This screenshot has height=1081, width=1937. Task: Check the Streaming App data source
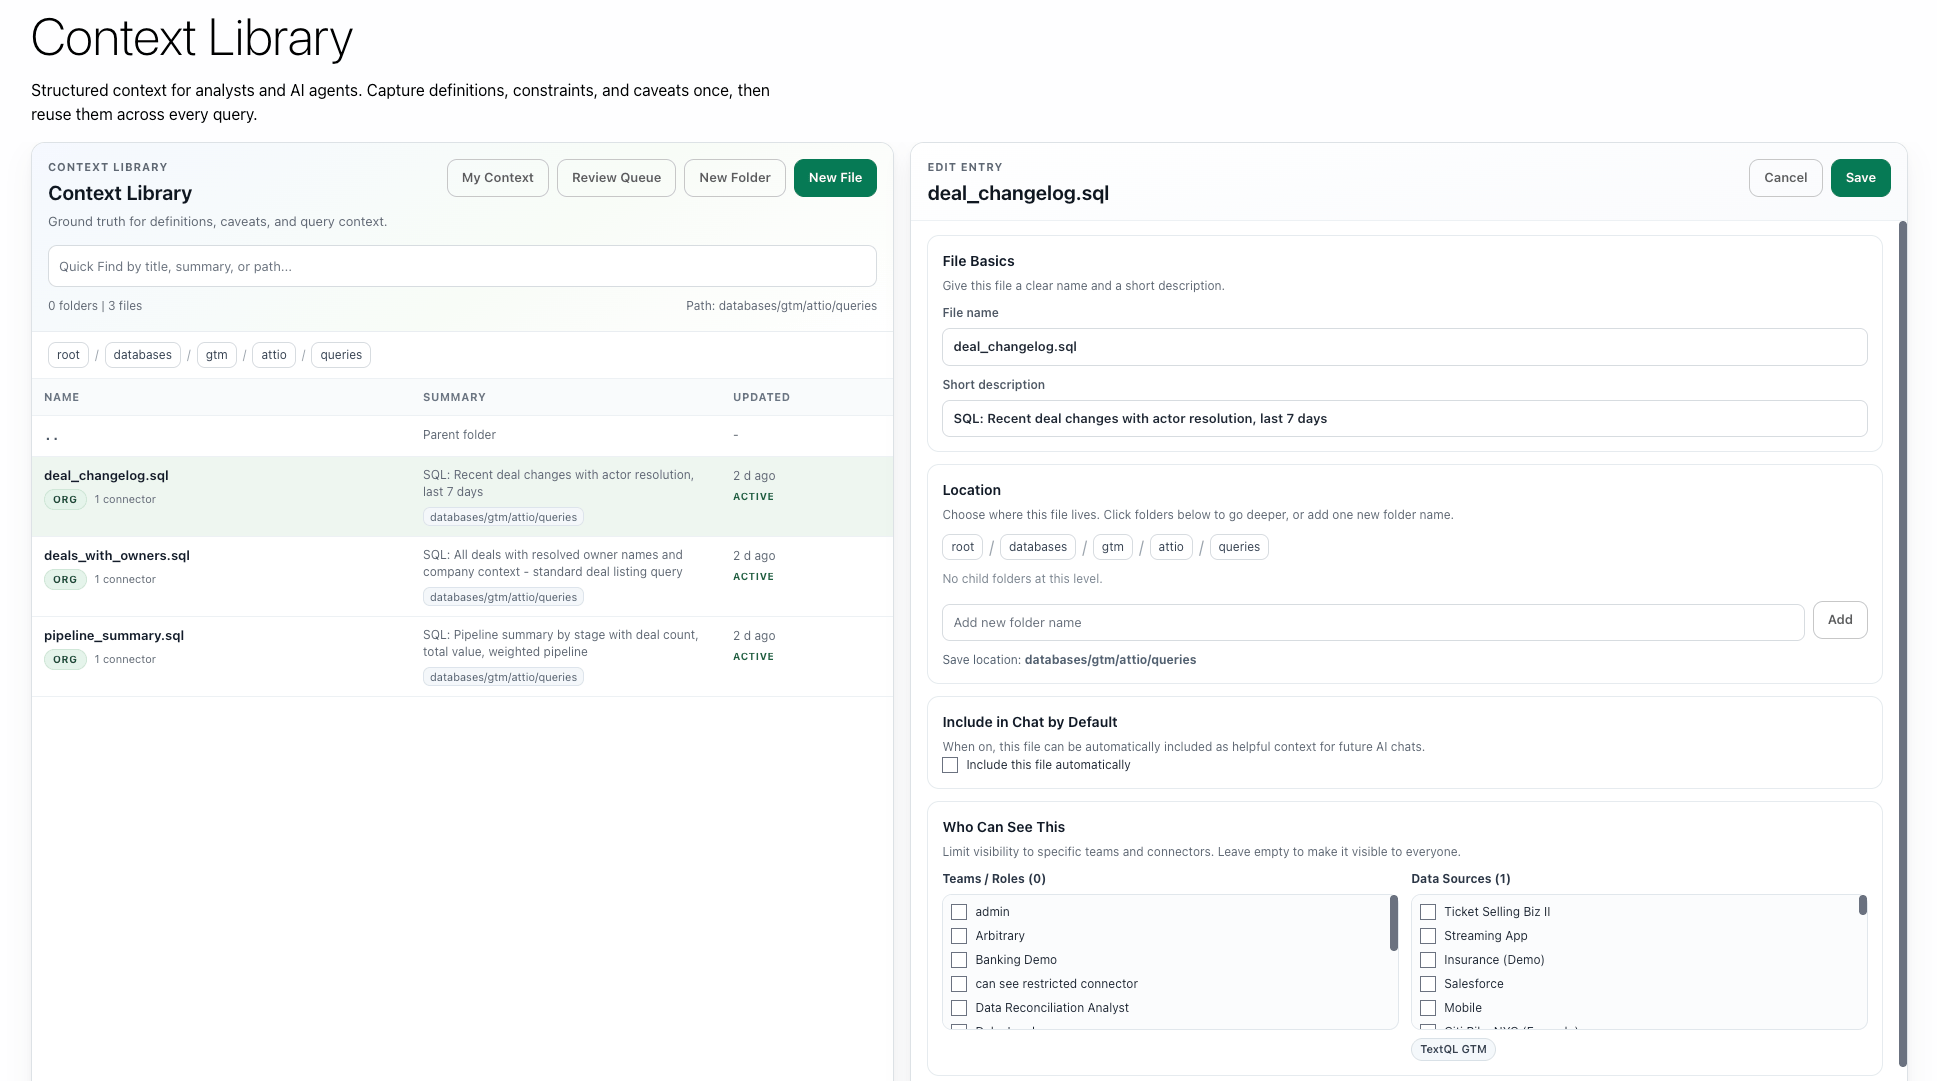(x=1428, y=936)
